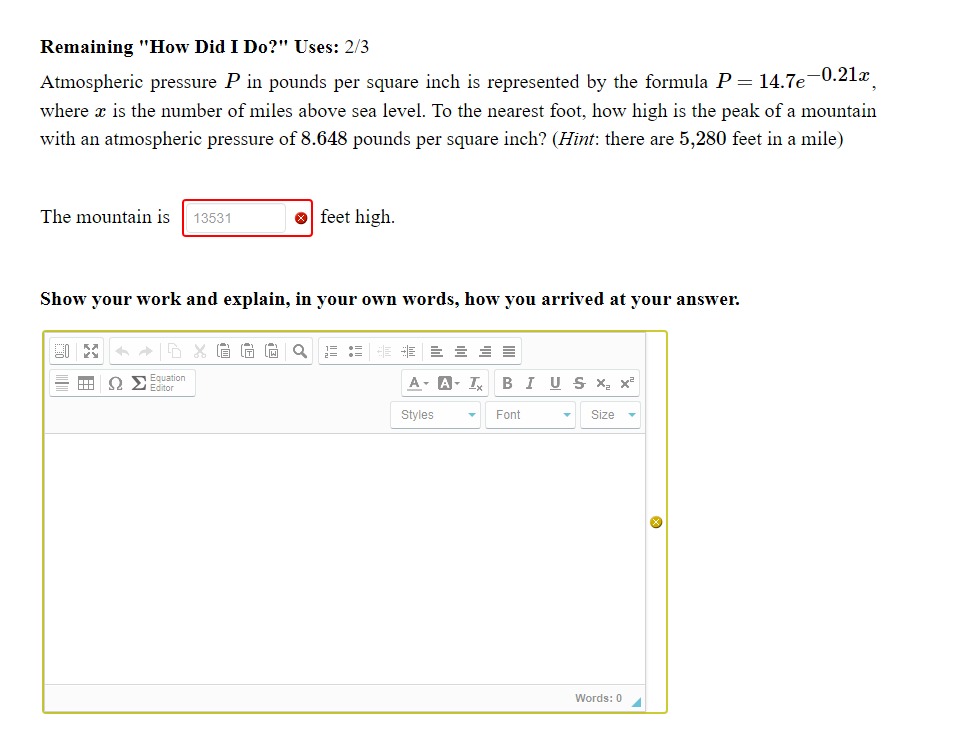Click the 'feet high.' text
Image resolution: width=958 pixels, height=750 pixels.
[357, 217]
